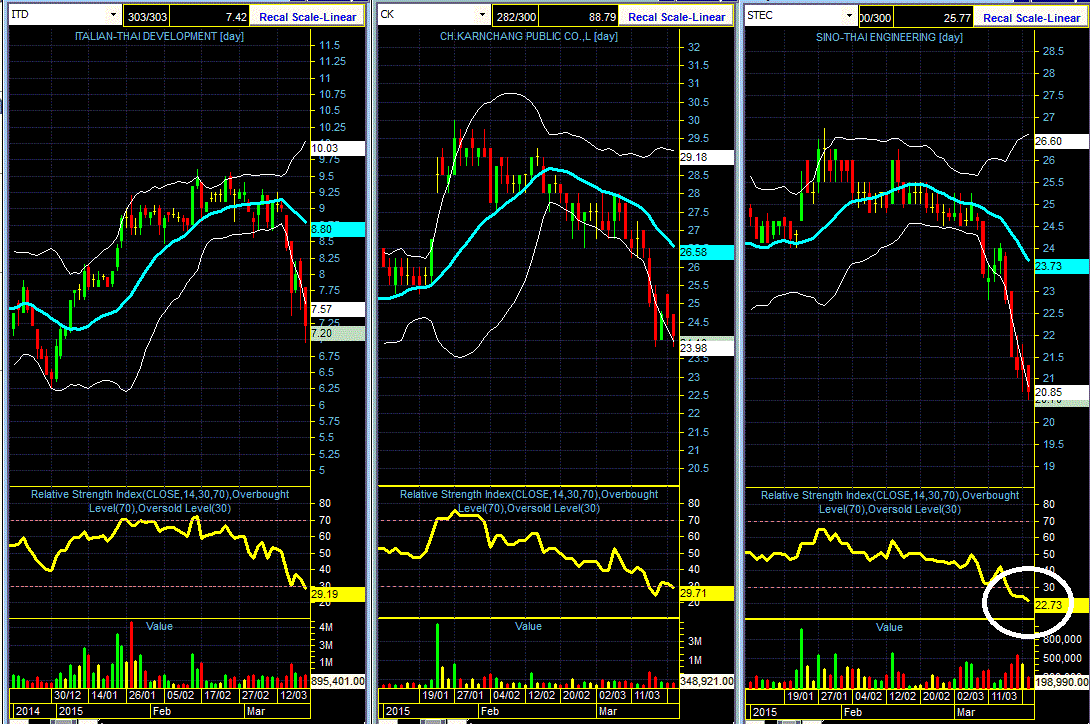This screenshot has width=1090, height=724.
Task: Open the CK symbol dropdown arrow
Action: click(x=482, y=15)
